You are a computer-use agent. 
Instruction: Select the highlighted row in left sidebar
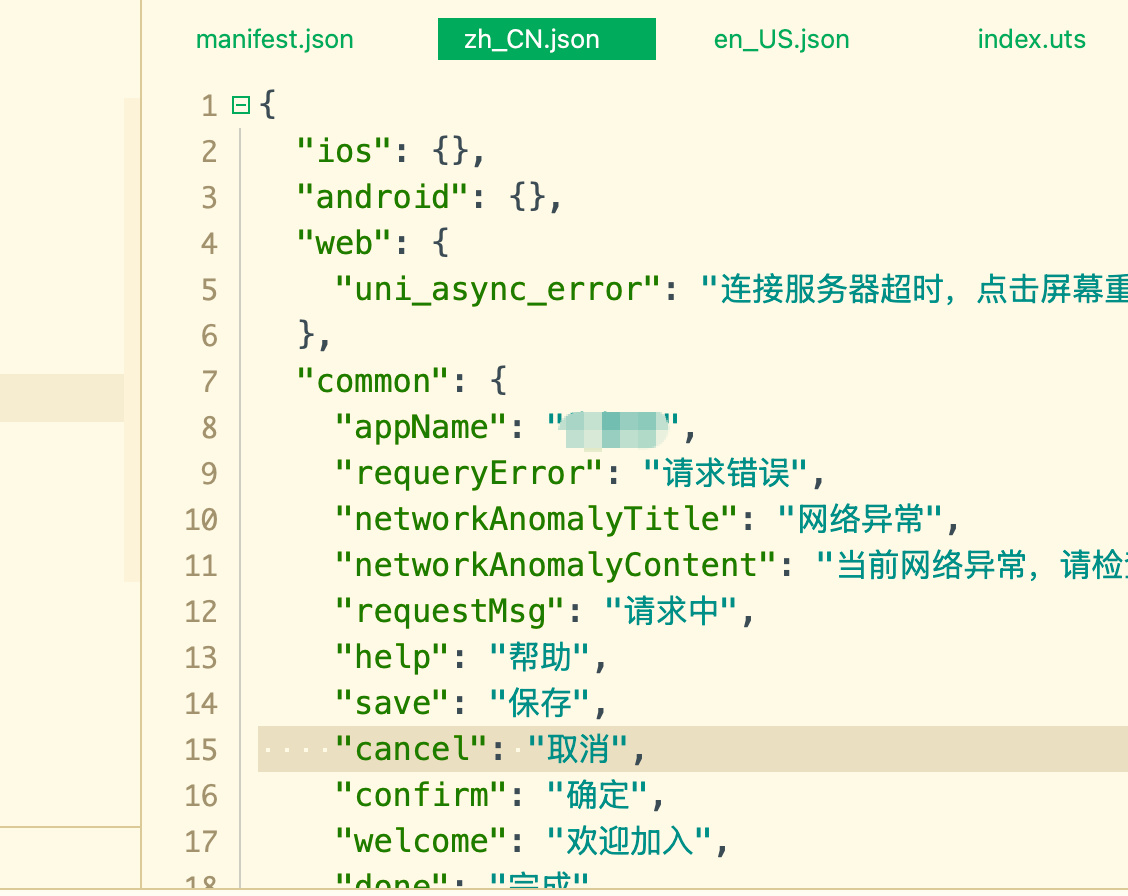pyautogui.click(x=62, y=398)
